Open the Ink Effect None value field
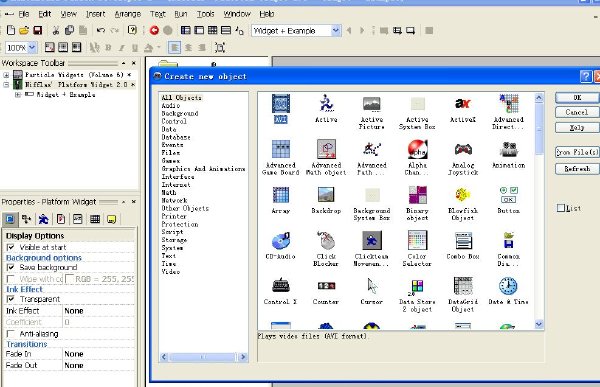600x387 pixels. [98, 311]
